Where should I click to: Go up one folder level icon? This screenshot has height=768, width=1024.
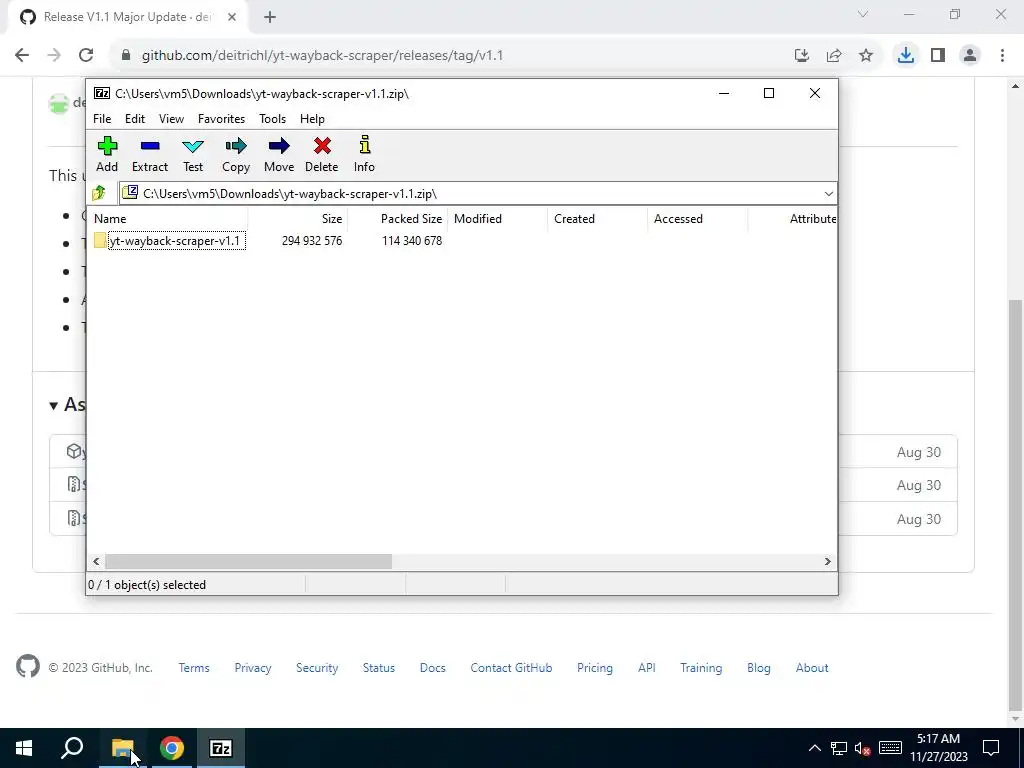(99, 193)
